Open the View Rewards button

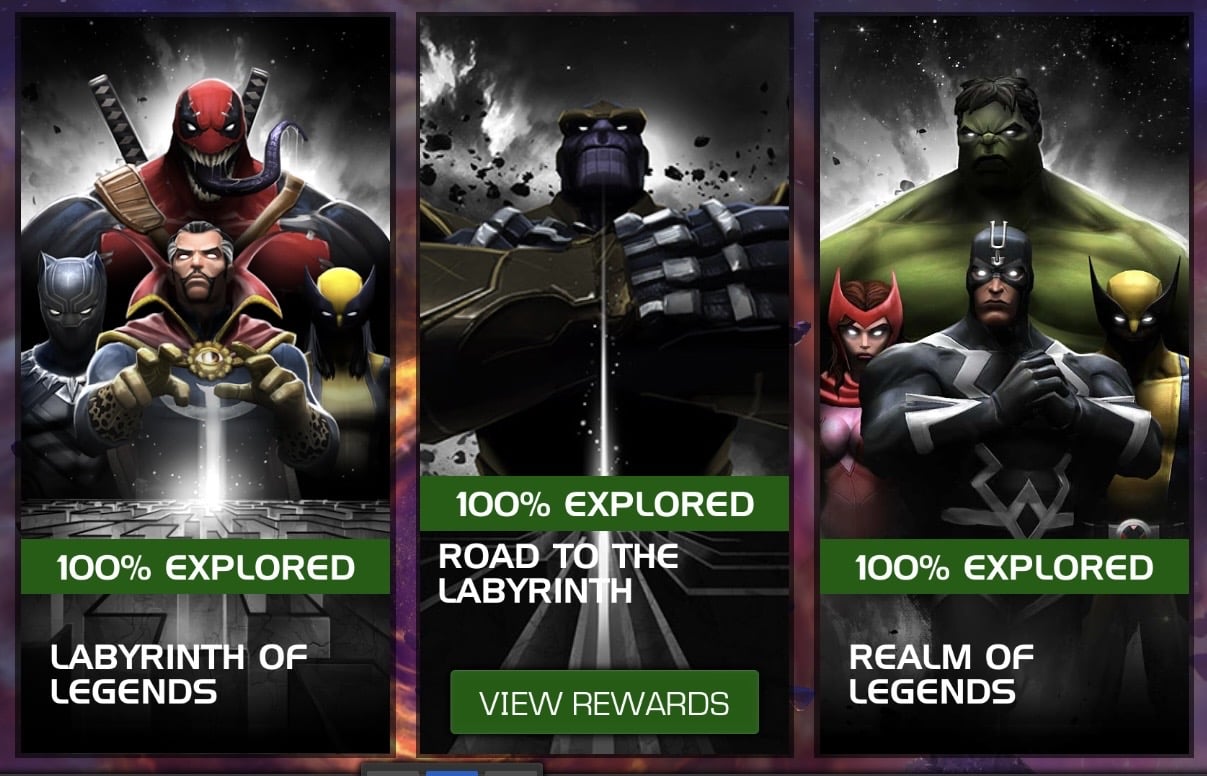(604, 702)
